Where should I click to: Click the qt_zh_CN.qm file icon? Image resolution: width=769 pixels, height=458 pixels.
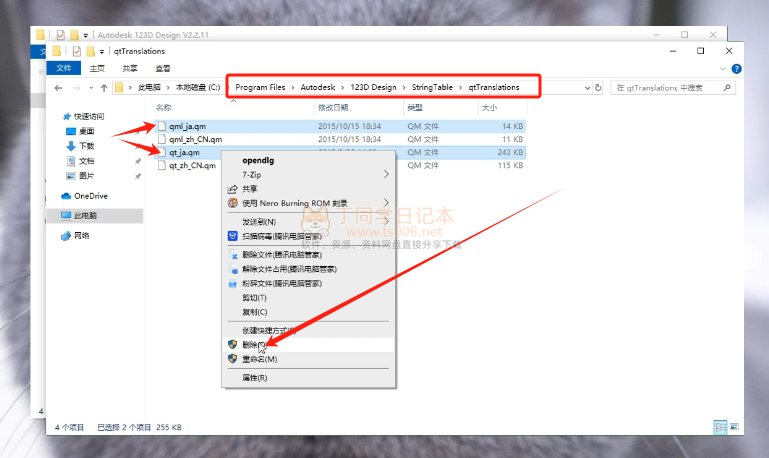tap(162, 165)
